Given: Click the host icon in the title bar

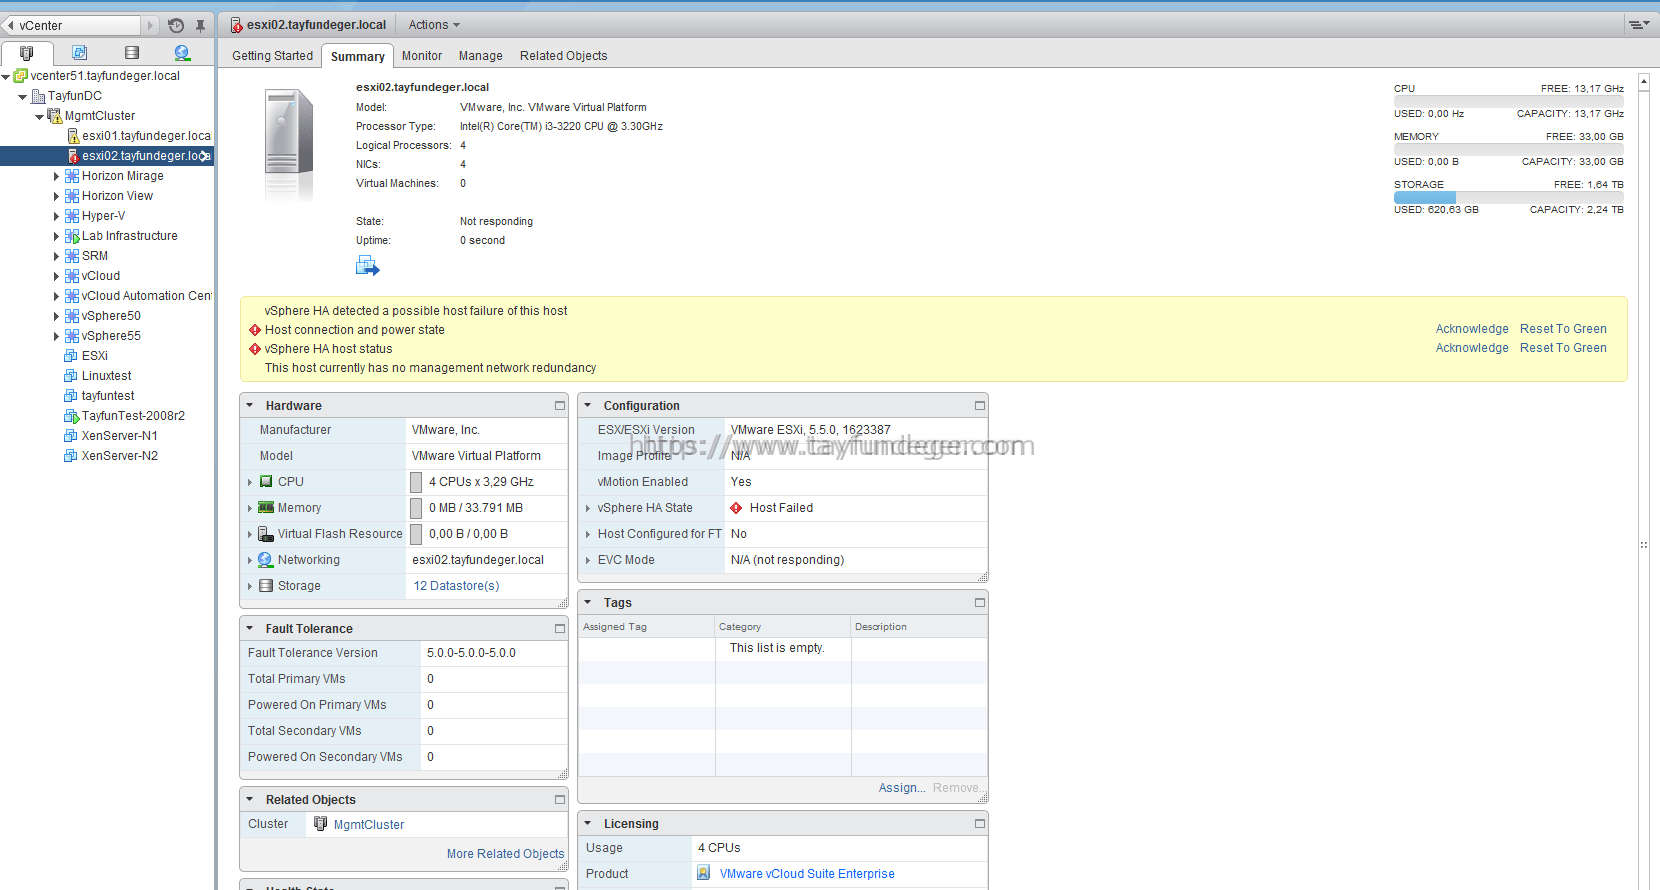Looking at the screenshot, I should pyautogui.click(x=237, y=25).
